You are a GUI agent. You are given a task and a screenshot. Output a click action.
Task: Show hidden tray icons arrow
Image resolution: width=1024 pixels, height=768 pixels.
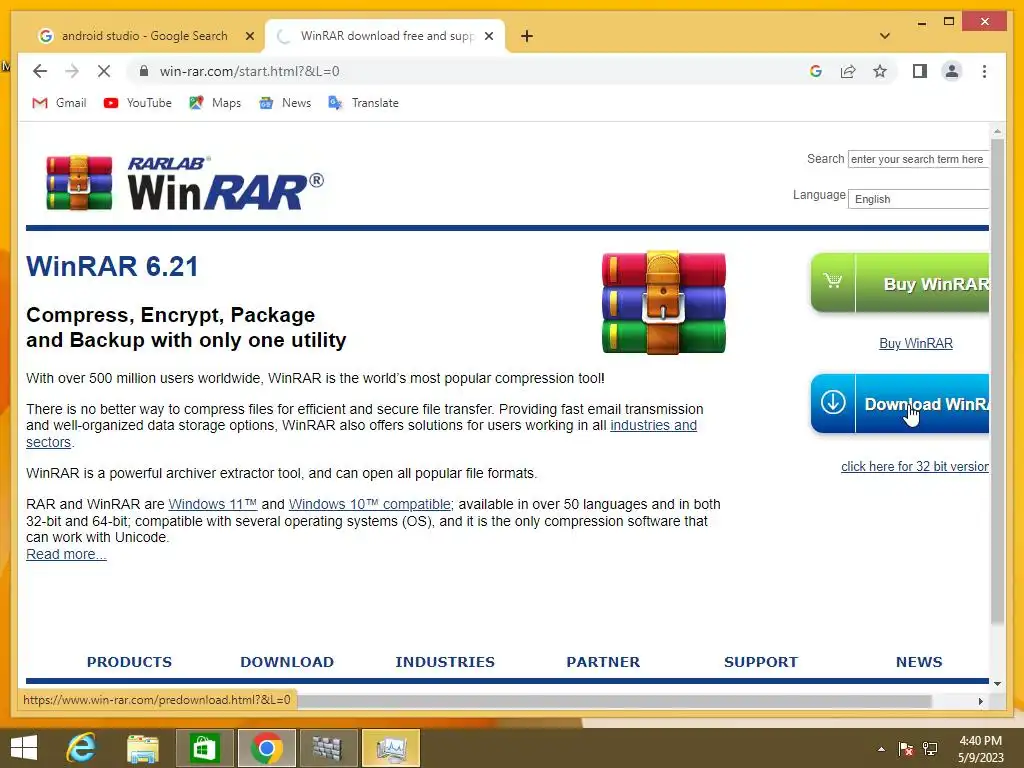[x=881, y=749]
